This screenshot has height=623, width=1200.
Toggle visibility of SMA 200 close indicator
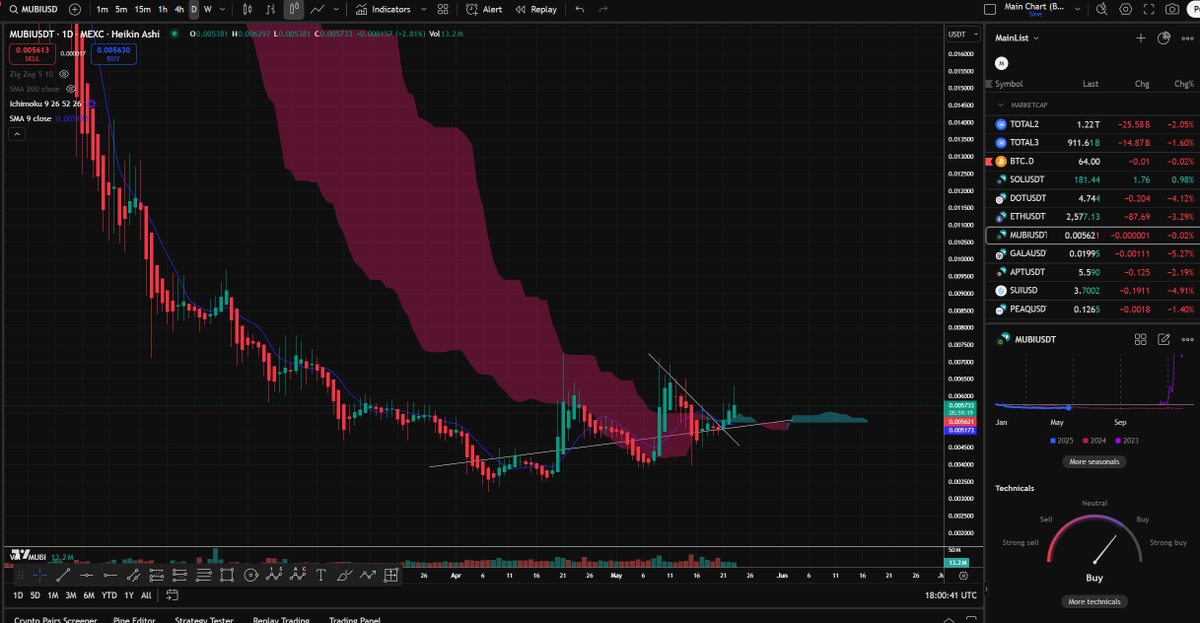[71, 89]
